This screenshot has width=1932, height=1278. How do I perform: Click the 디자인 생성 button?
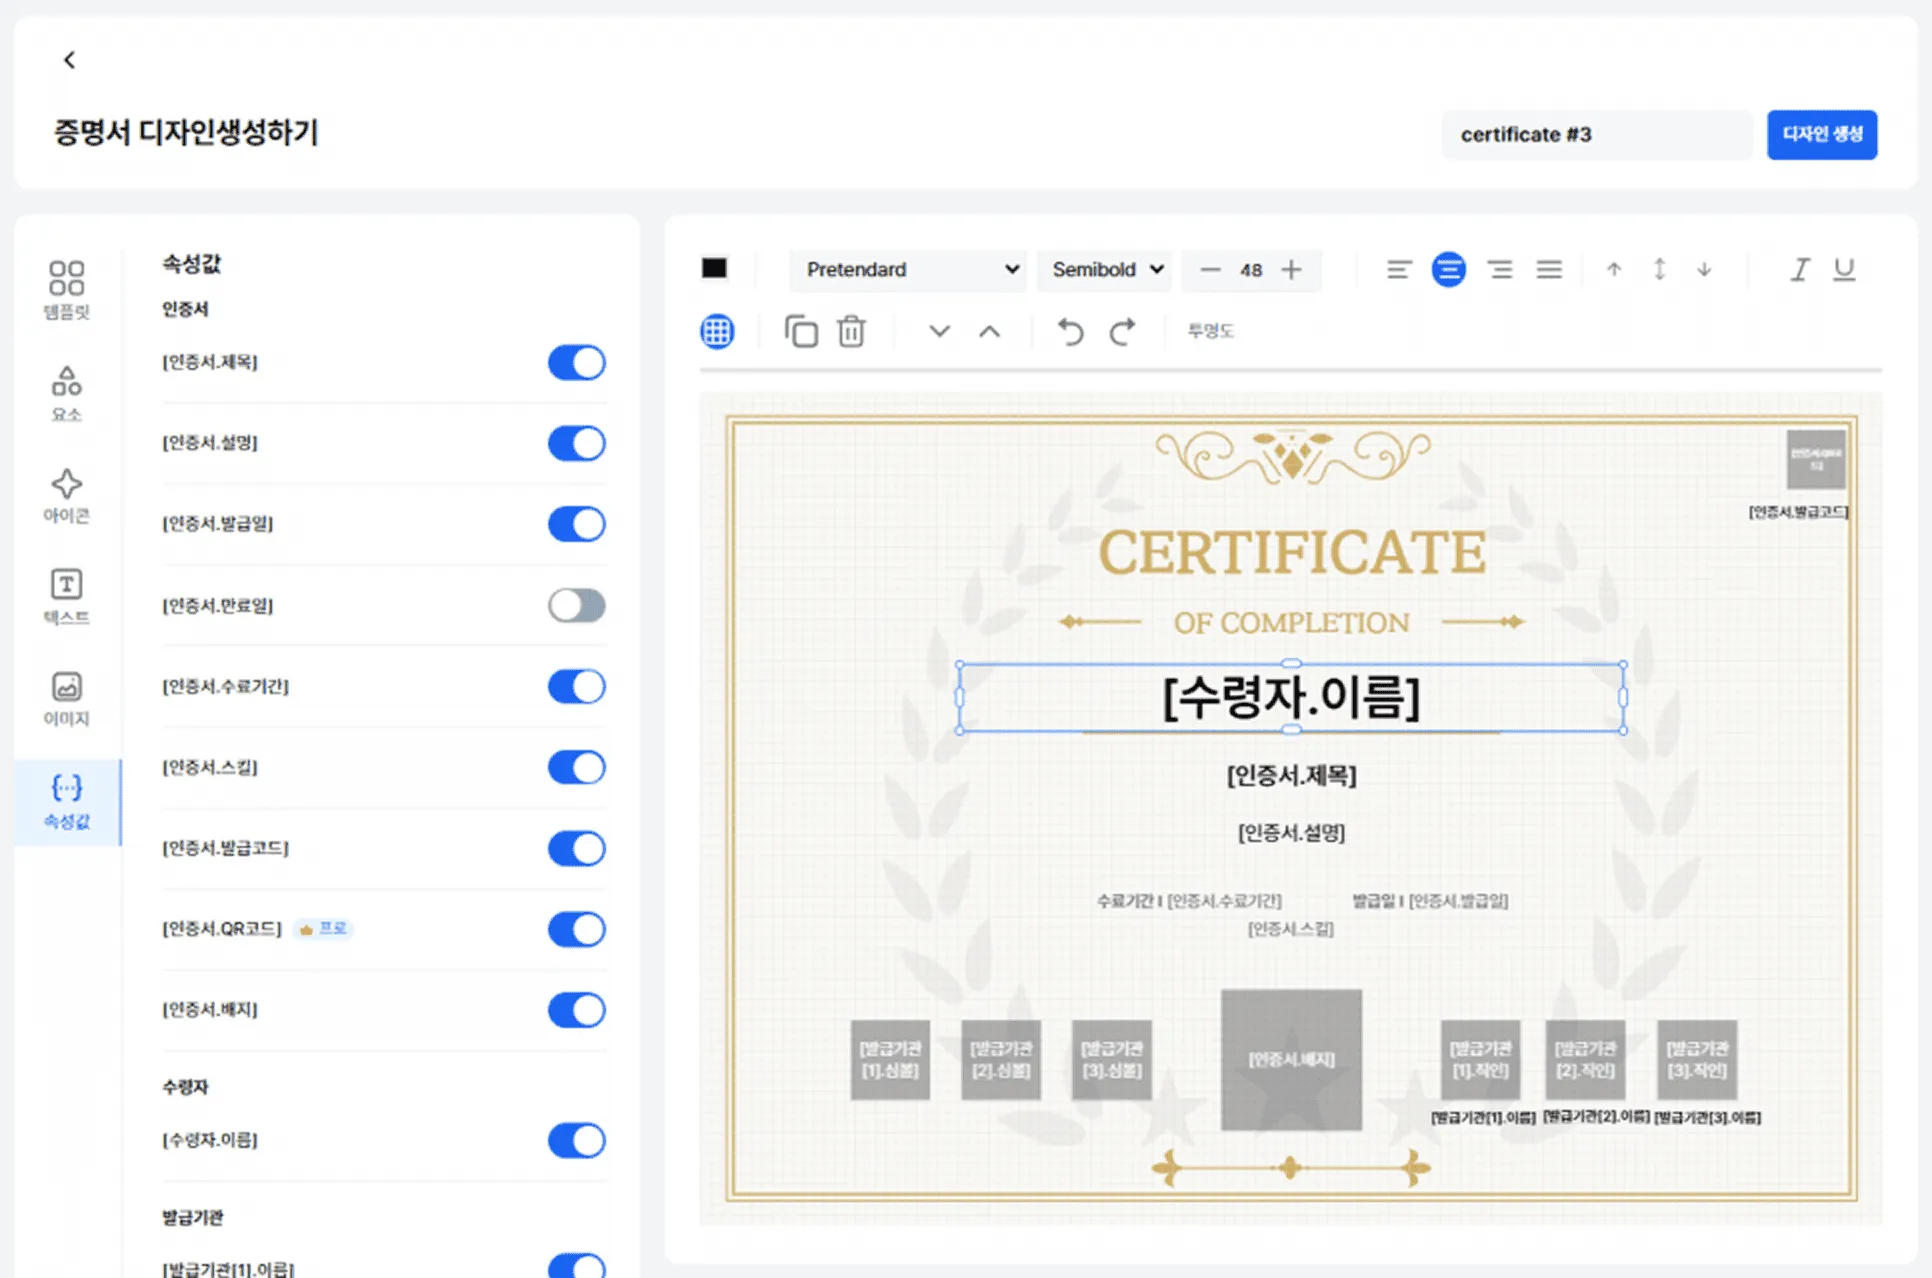(1822, 135)
